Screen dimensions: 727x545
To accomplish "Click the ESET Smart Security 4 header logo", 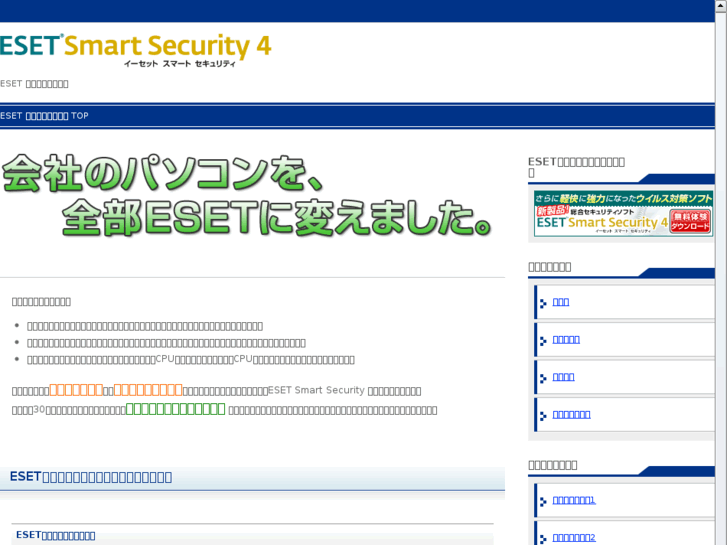I will [x=135, y=50].
